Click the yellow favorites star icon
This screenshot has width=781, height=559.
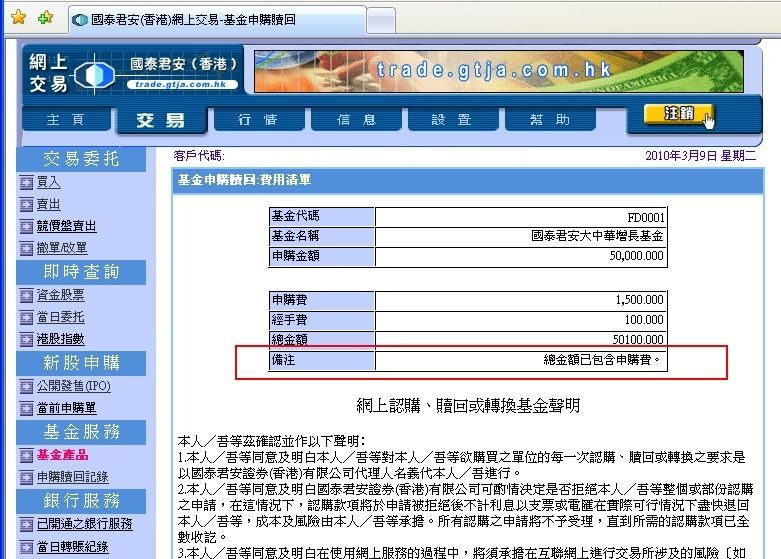point(18,17)
